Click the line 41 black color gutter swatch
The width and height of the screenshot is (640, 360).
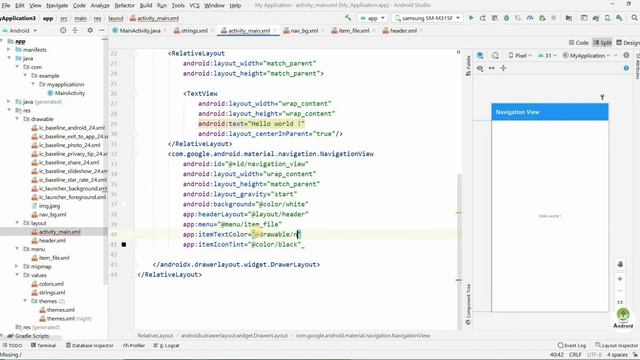124,244
